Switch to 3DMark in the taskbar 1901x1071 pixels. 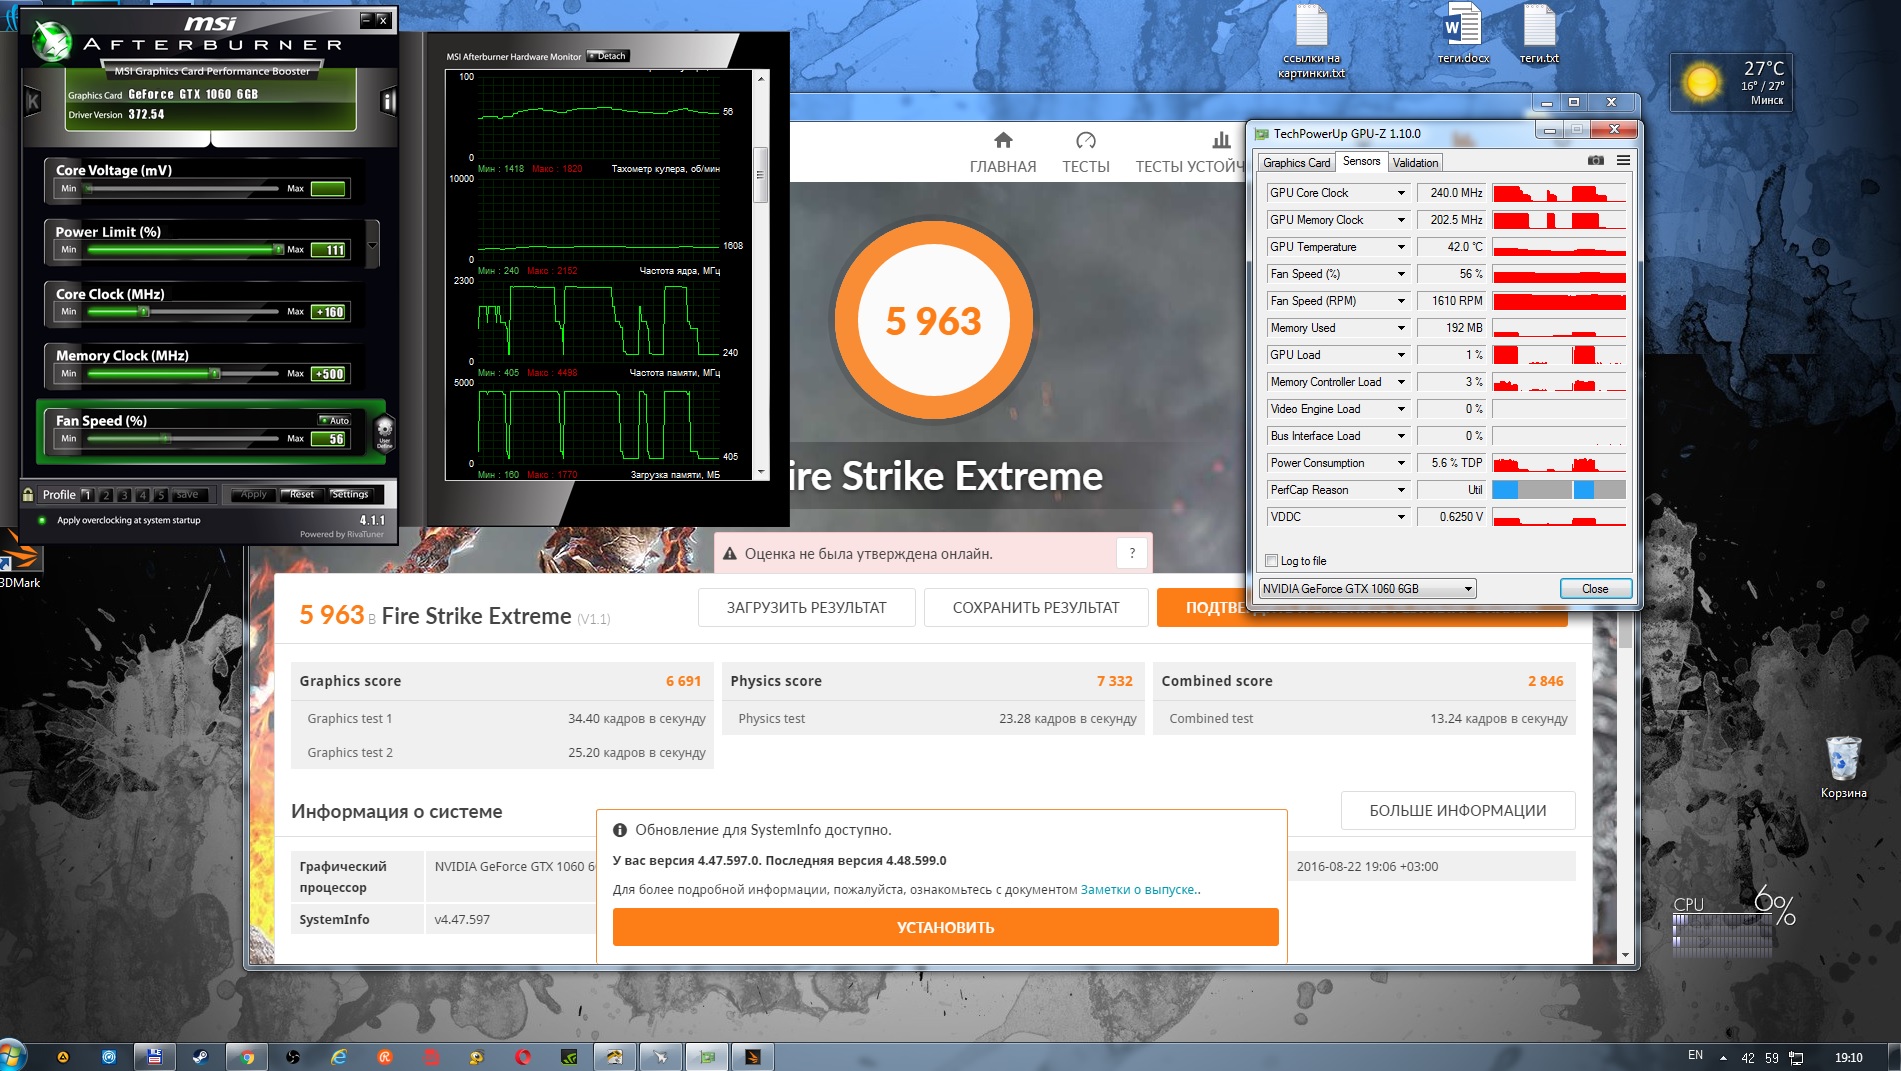pyautogui.click(x=753, y=1056)
